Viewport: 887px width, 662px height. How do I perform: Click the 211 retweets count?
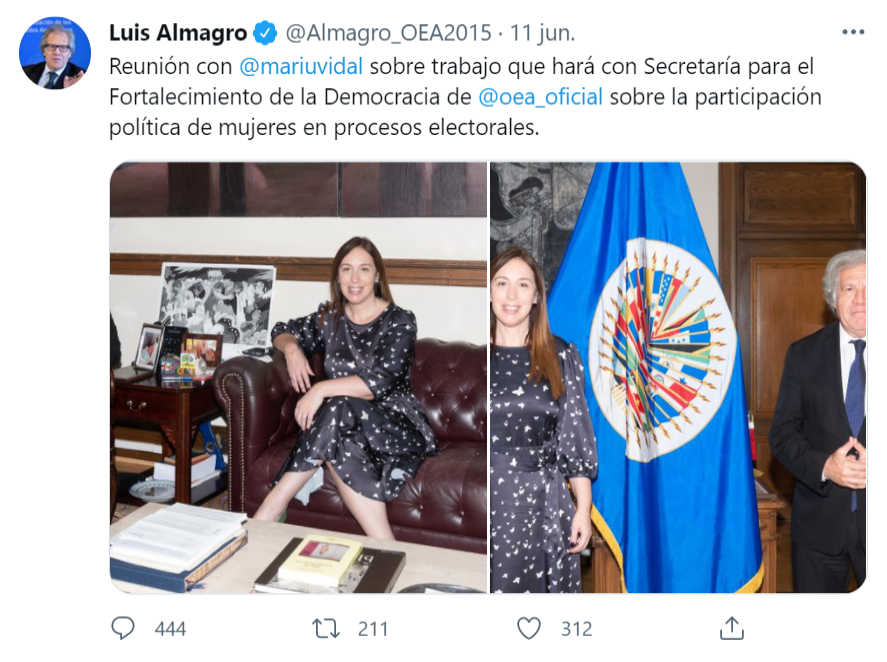point(373,629)
